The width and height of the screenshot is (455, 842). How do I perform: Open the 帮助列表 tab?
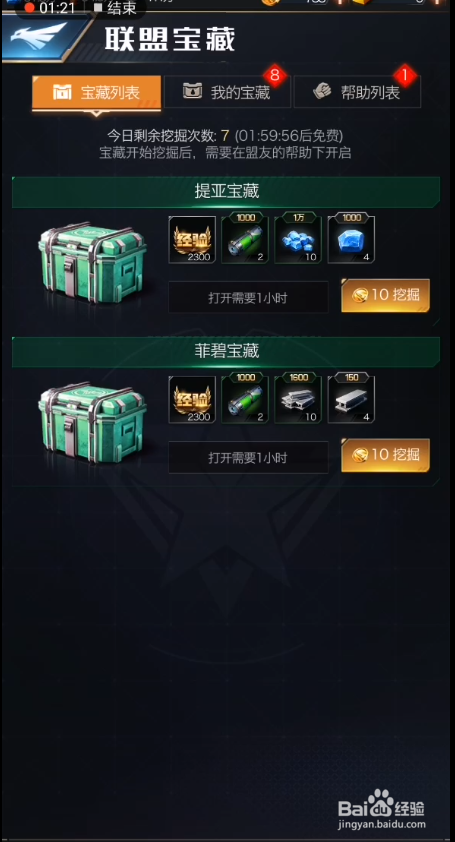[357, 92]
